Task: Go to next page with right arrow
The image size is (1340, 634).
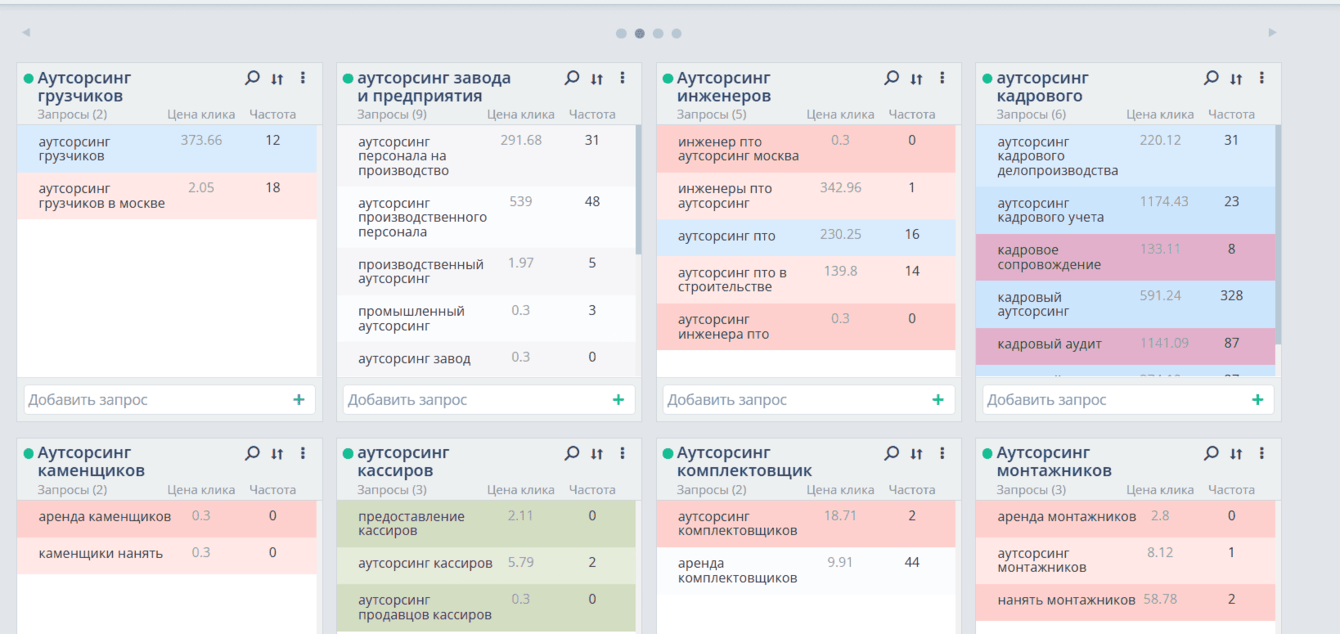Action: pyautogui.click(x=1272, y=33)
